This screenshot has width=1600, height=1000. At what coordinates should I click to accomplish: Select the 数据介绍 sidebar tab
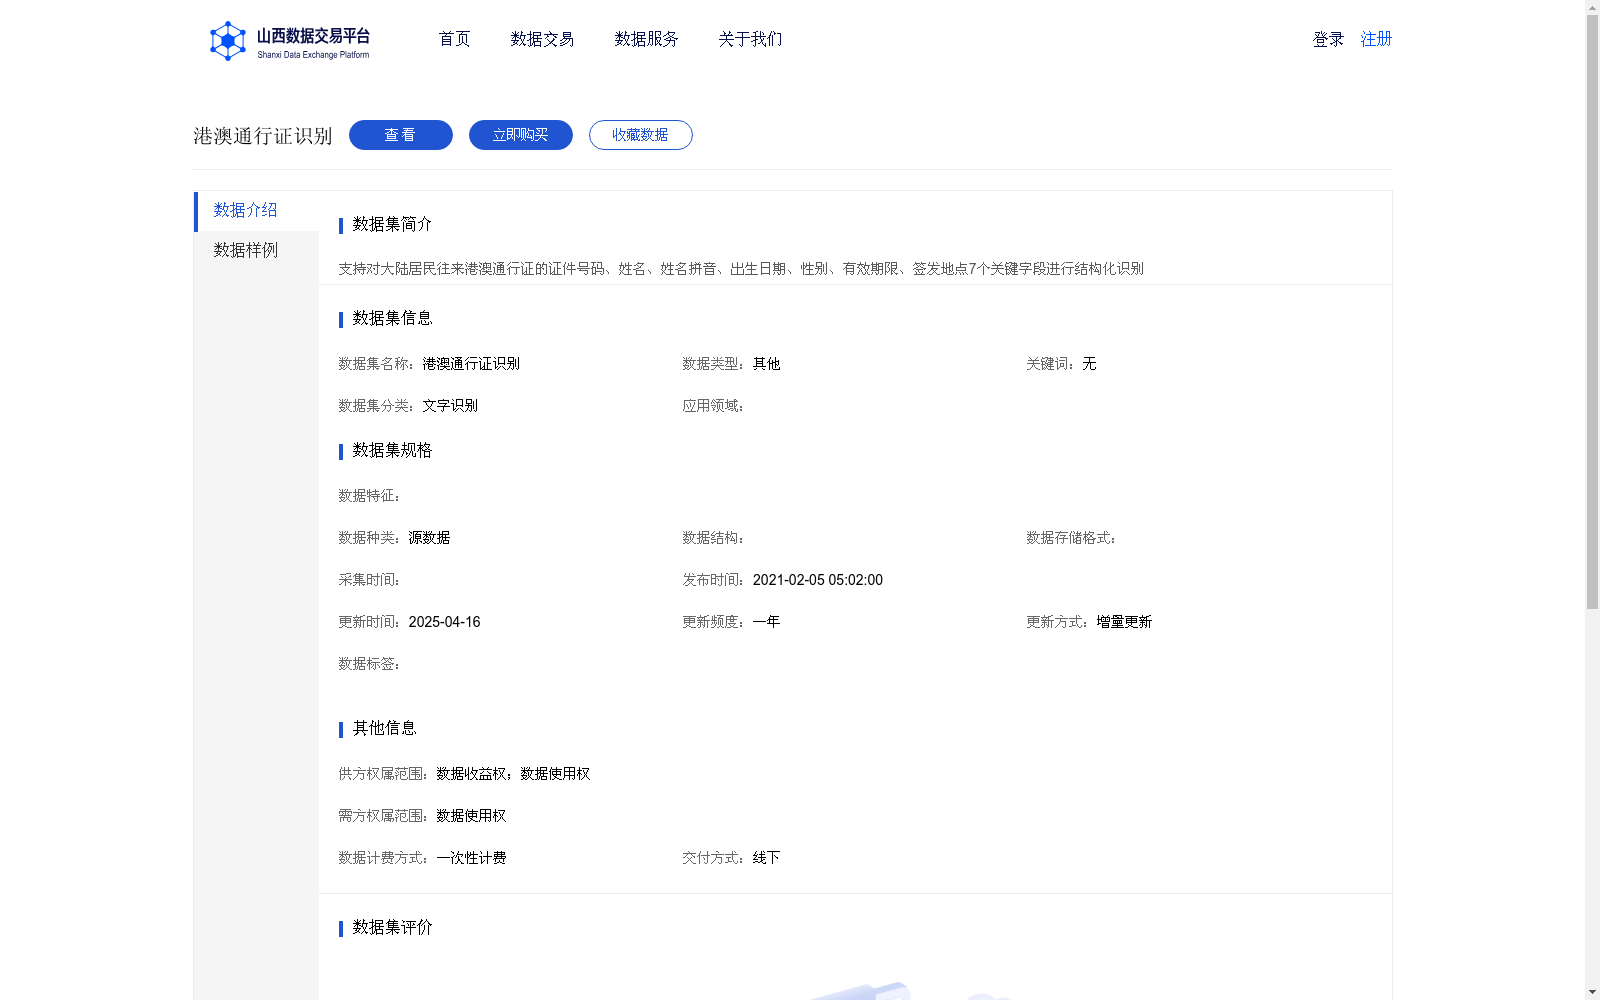[243, 211]
